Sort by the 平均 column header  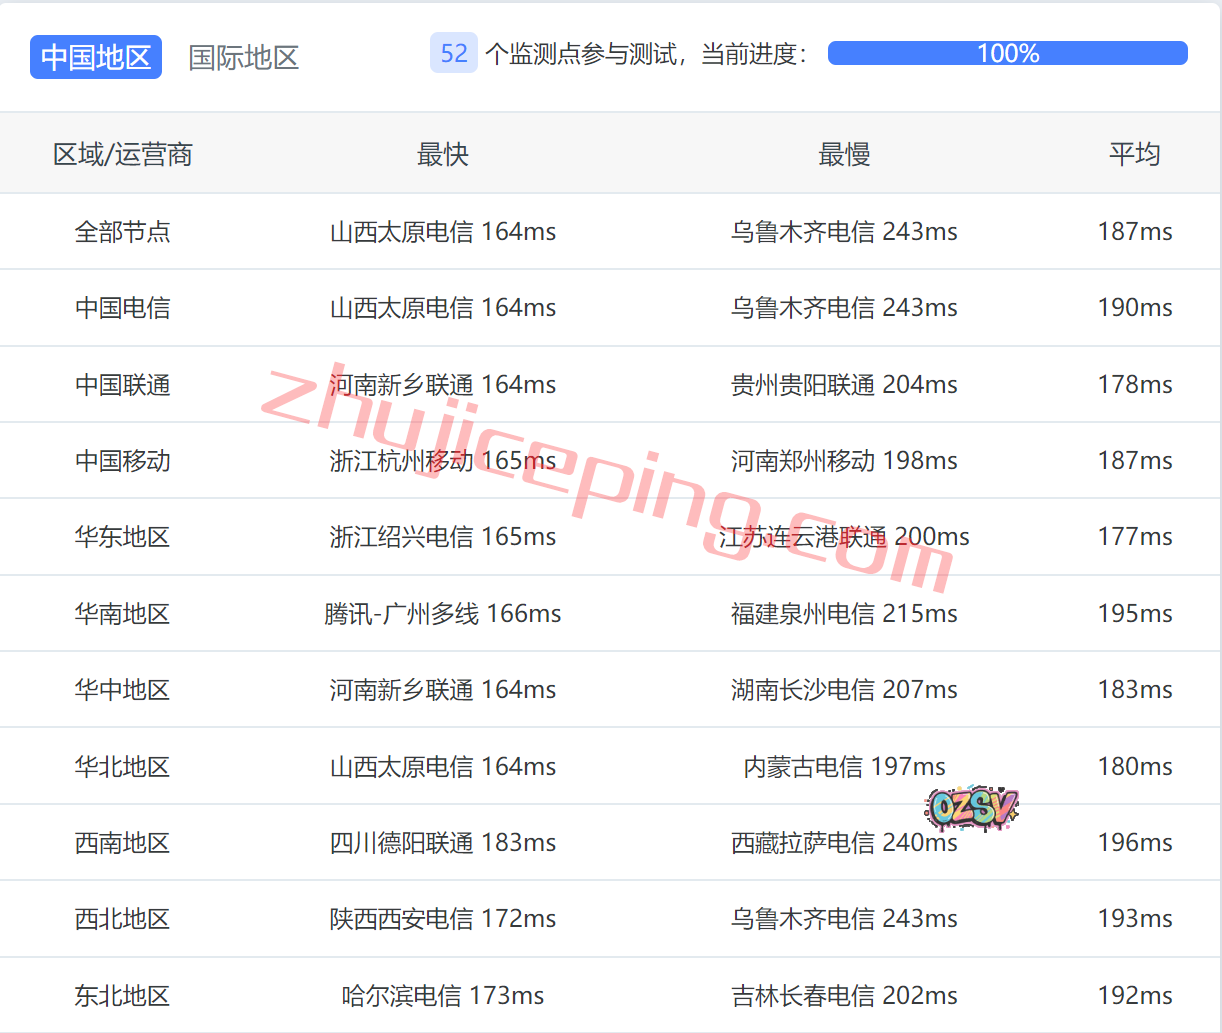pos(1134,154)
